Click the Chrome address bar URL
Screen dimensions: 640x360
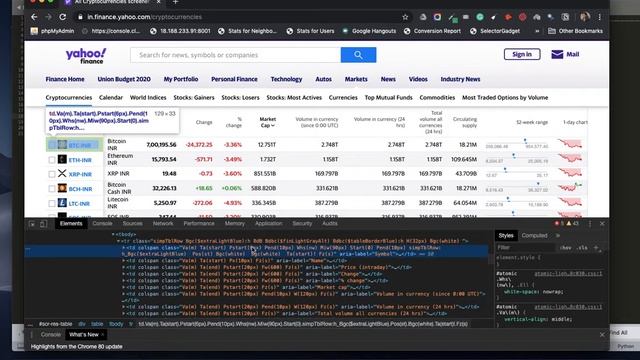coord(144,17)
